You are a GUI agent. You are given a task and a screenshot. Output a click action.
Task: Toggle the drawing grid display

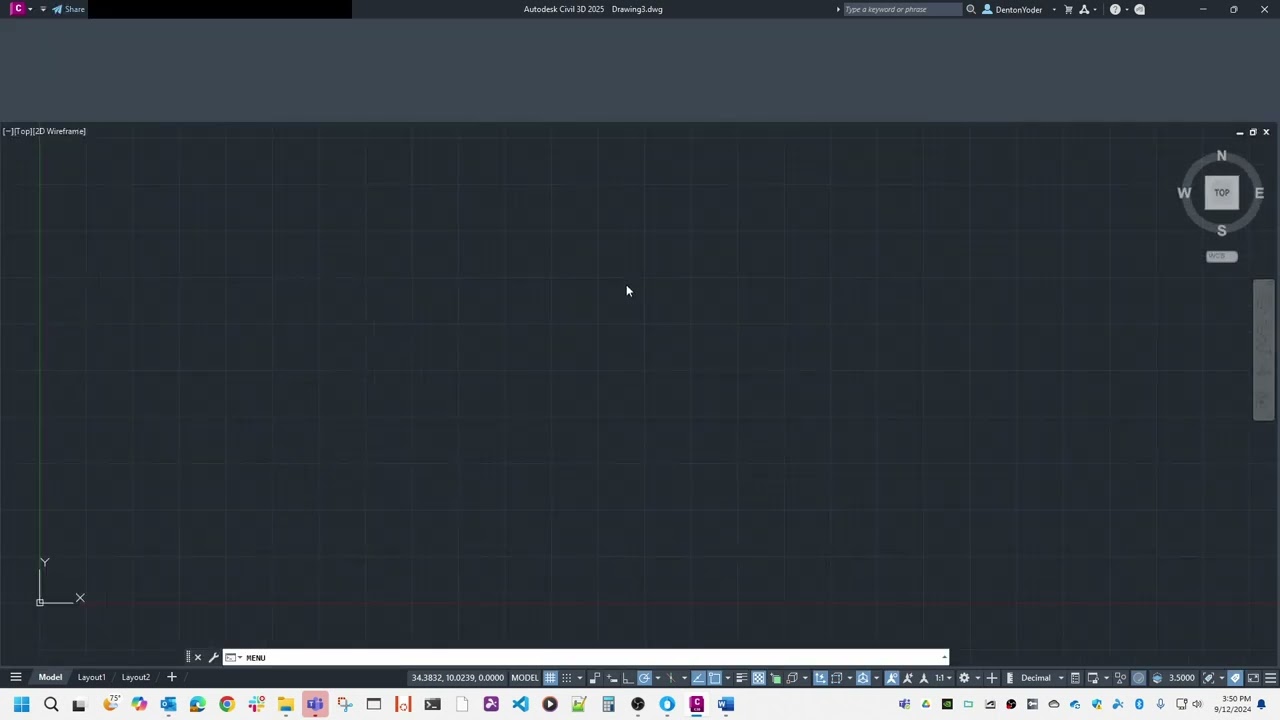[x=550, y=678]
